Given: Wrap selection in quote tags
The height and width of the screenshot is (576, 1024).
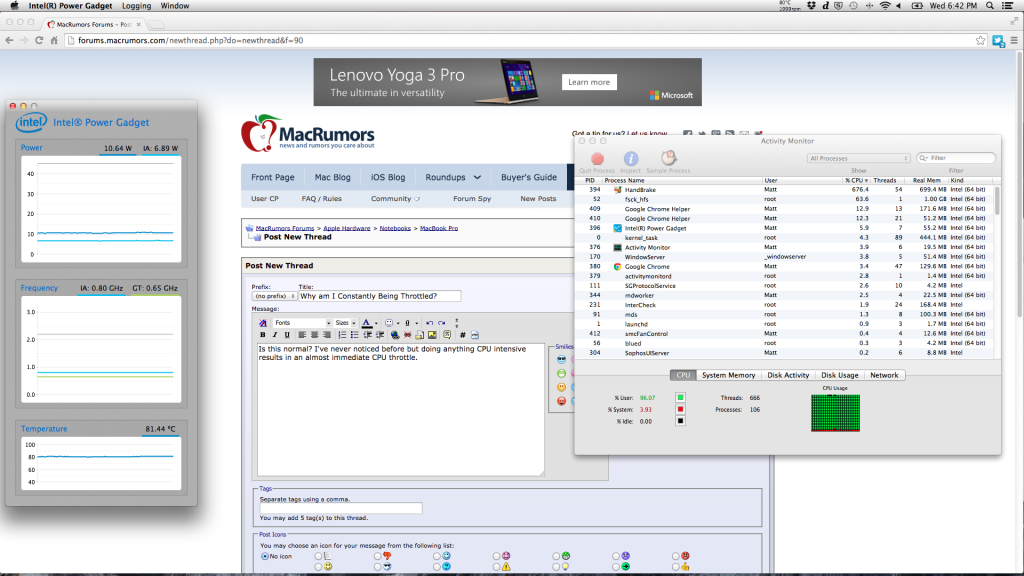Looking at the screenshot, I should point(447,334).
